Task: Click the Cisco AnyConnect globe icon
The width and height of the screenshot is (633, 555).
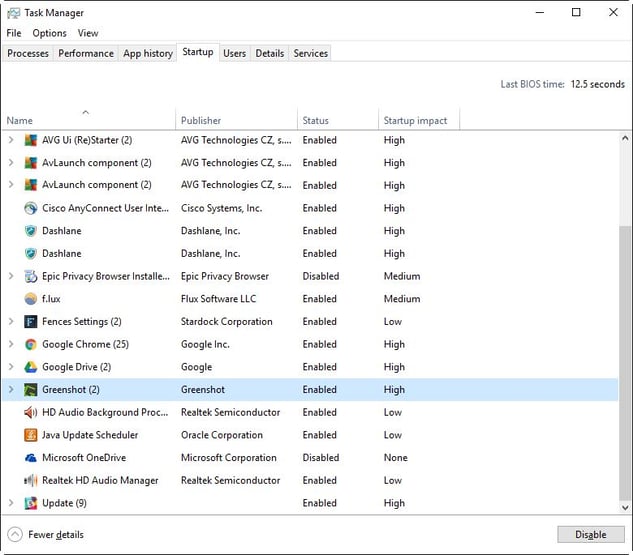Action: pos(31,208)
